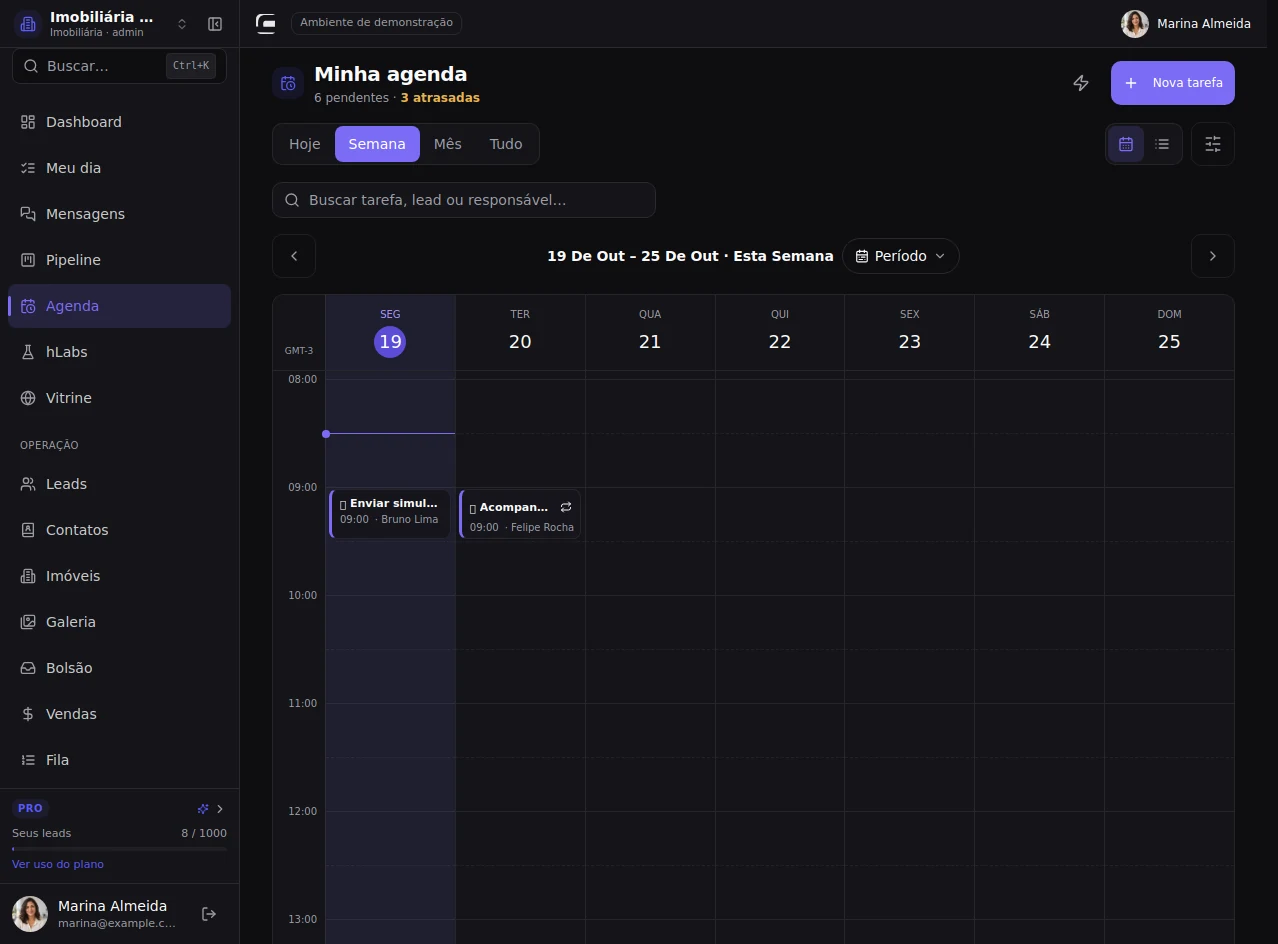1278x944 pixels.
Task: Click the Buscar tarefa search field
Action: (464, 200)
